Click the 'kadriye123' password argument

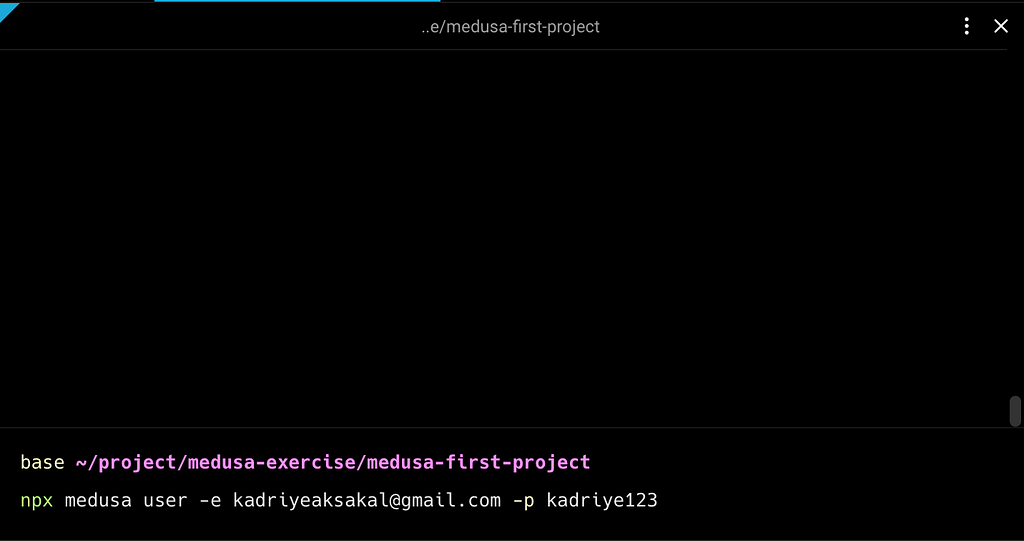click(x=601, y=500)
